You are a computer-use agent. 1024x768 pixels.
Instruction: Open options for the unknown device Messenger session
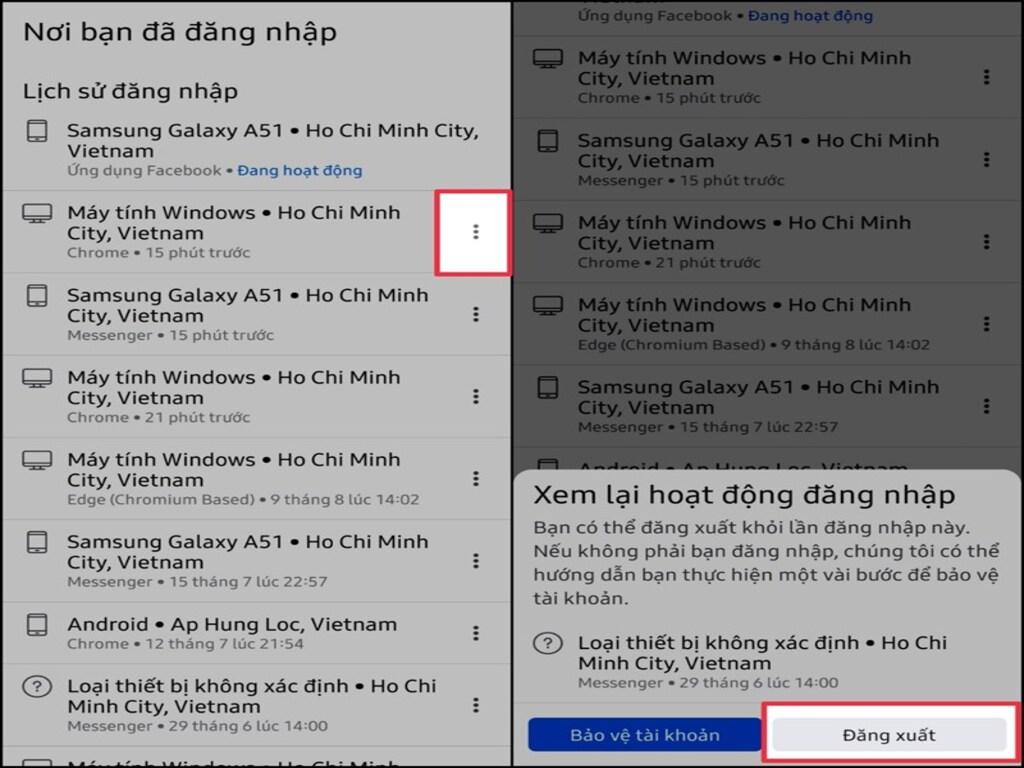pos(475,703)
